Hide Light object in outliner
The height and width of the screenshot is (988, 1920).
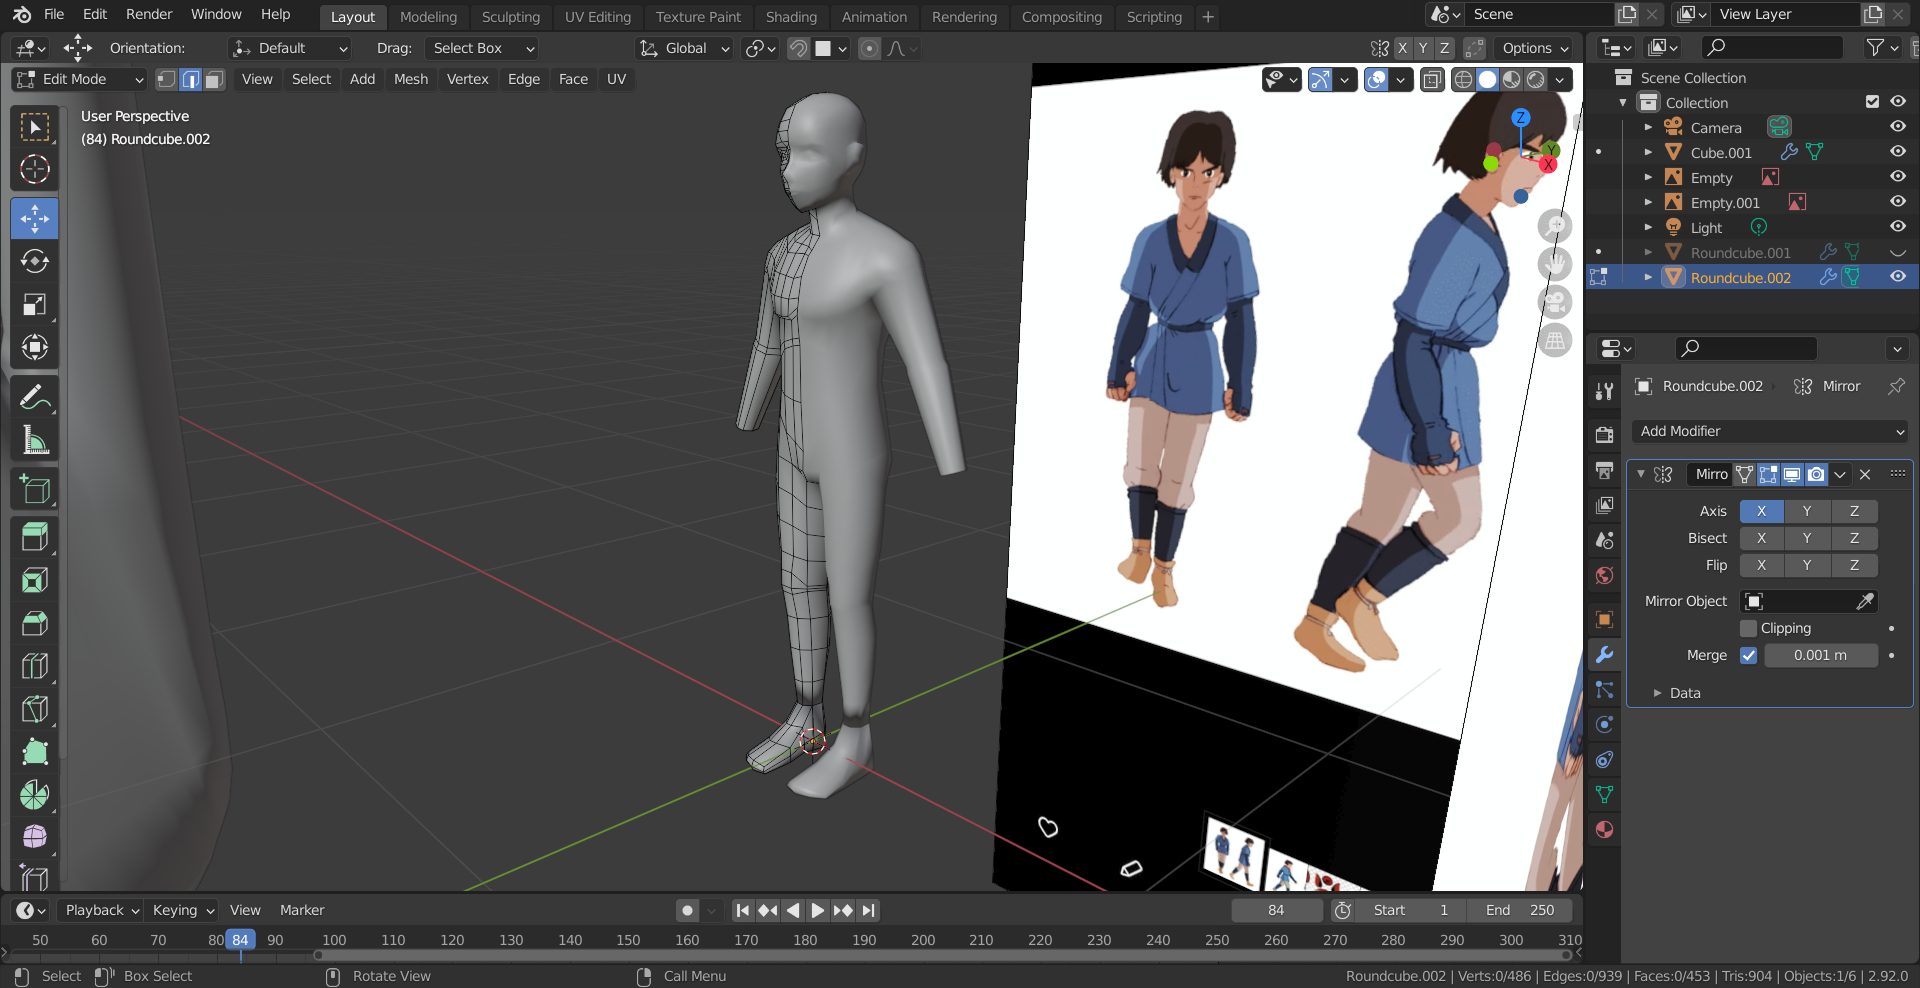1897,227
